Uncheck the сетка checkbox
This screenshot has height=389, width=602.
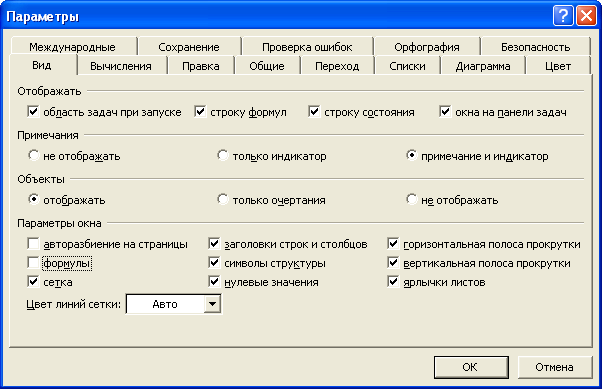(x=33, y=282)
